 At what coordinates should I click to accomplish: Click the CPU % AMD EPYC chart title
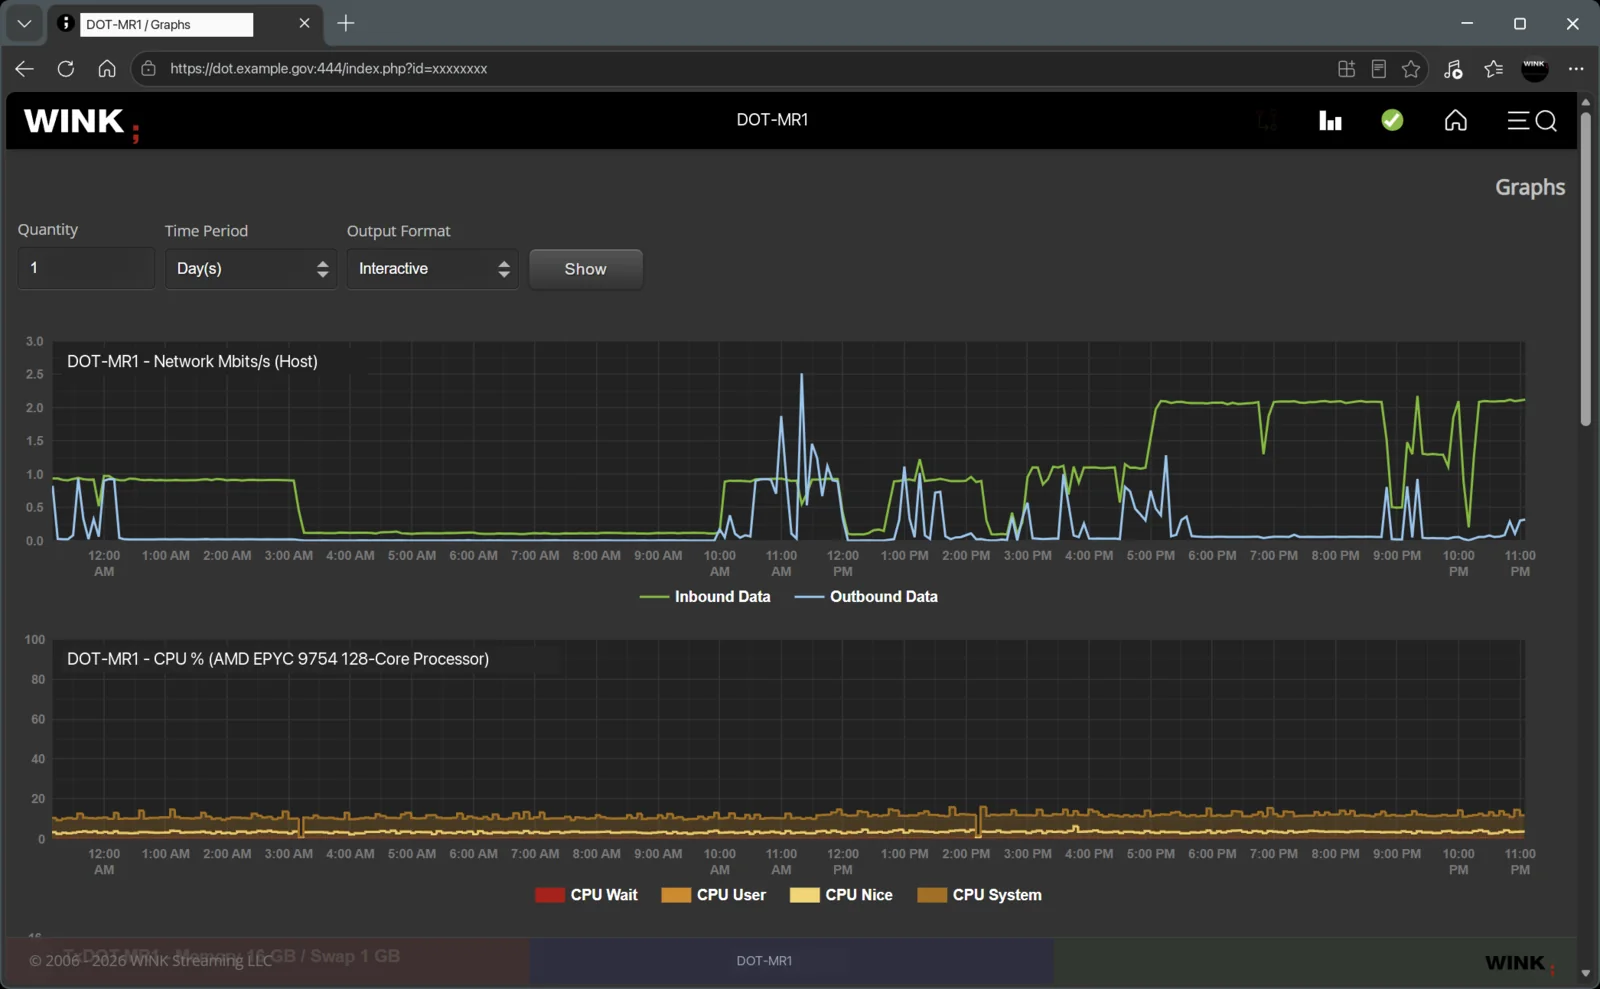point(278,660)
